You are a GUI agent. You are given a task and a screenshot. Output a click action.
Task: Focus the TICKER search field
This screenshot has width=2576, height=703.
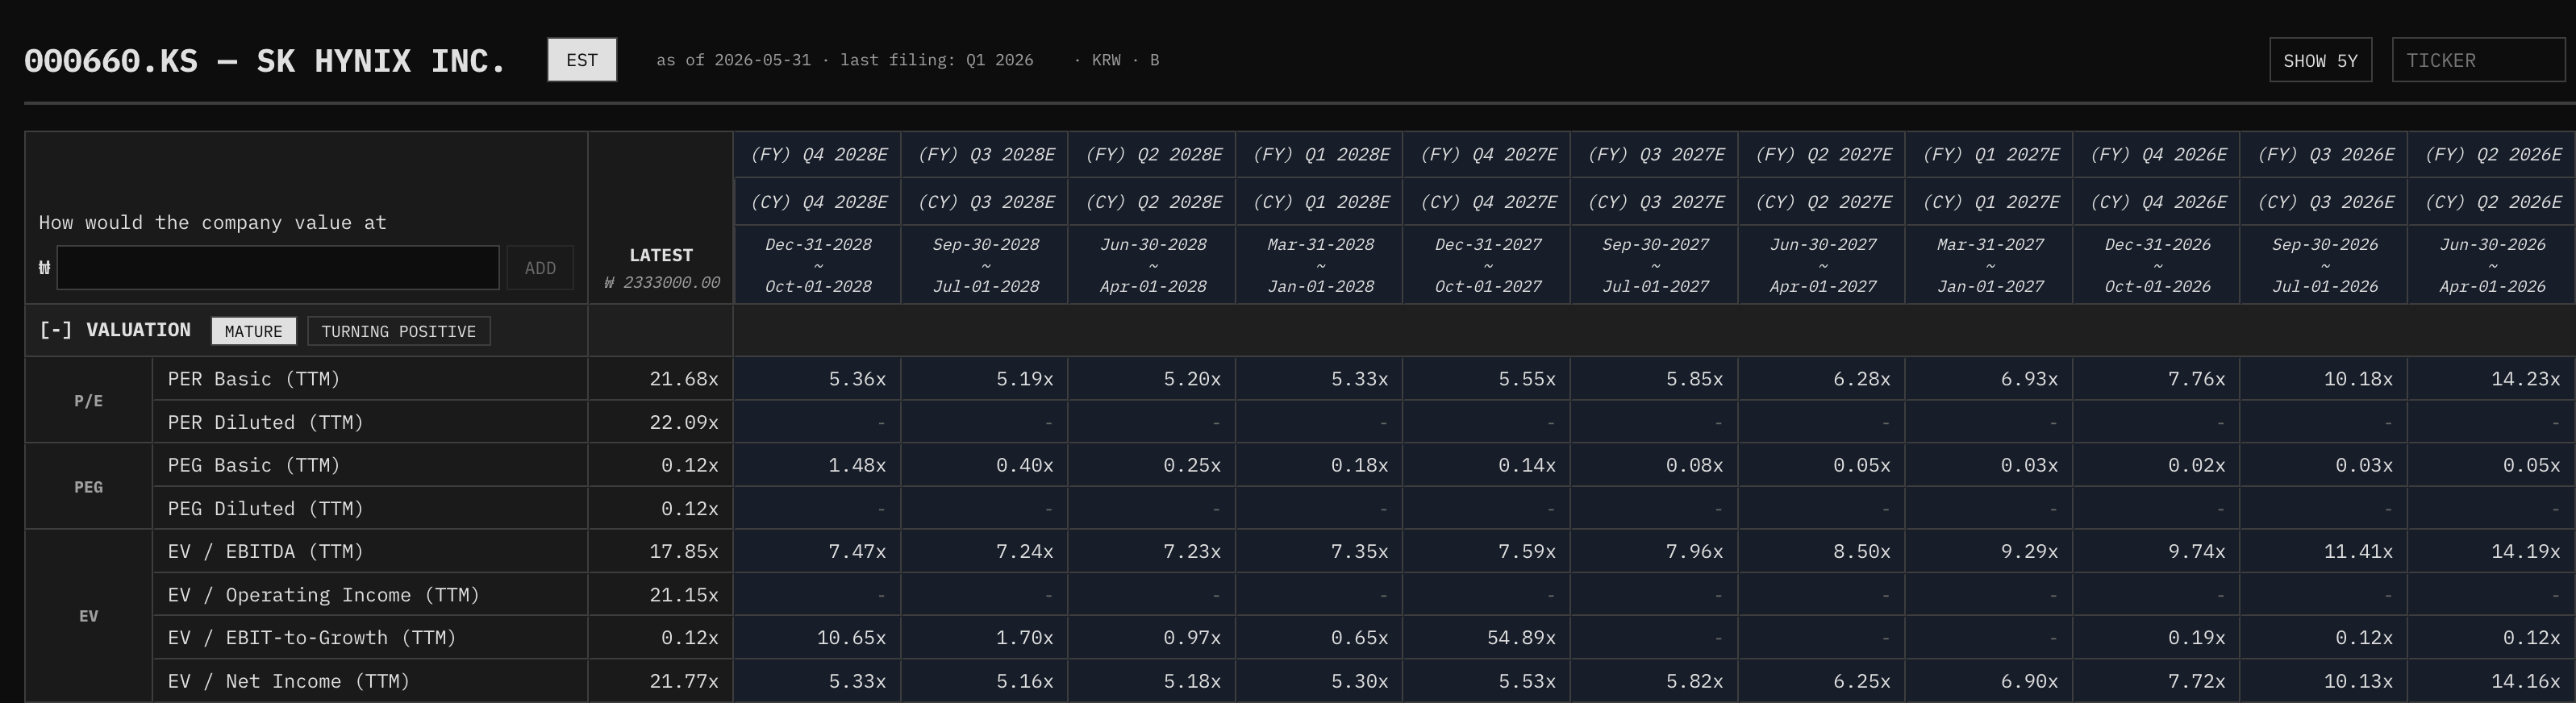[2478, 60]
